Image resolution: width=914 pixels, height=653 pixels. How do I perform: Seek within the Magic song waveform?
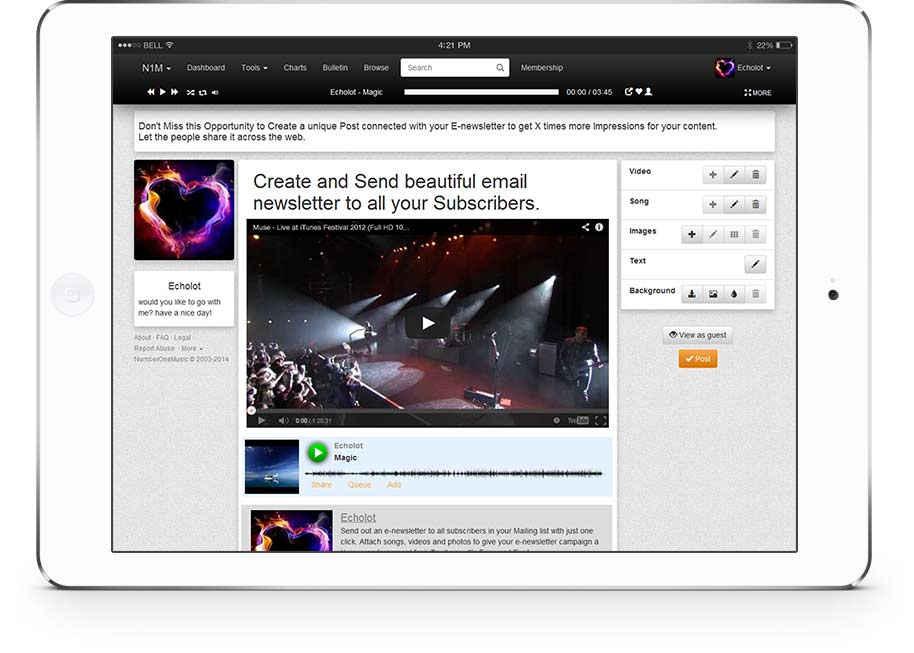[454, 473]
